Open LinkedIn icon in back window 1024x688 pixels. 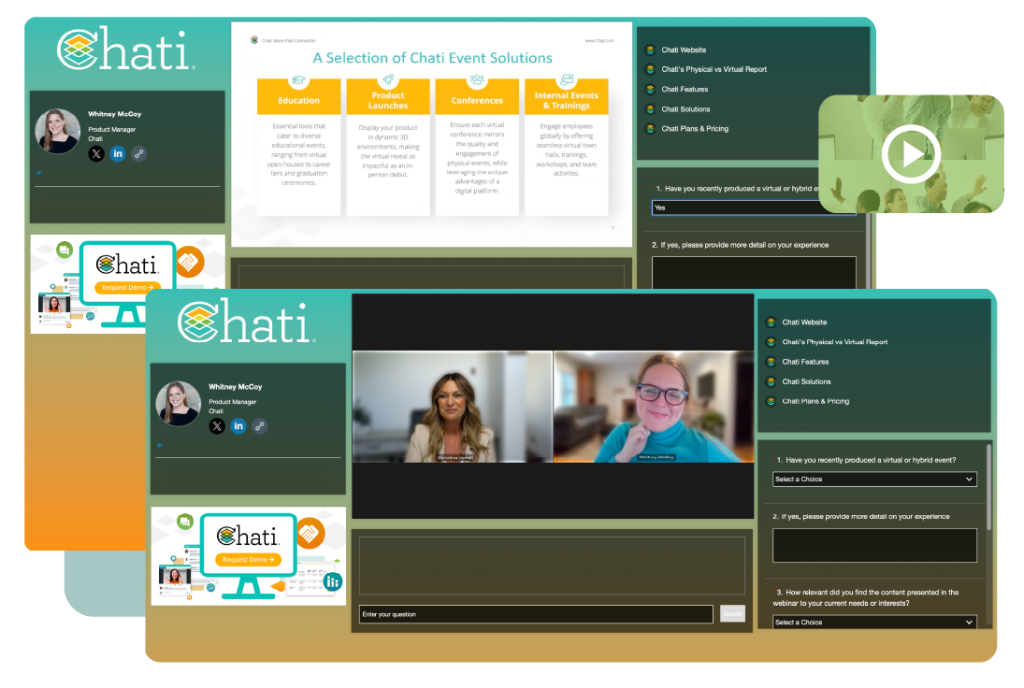(118, 154)
